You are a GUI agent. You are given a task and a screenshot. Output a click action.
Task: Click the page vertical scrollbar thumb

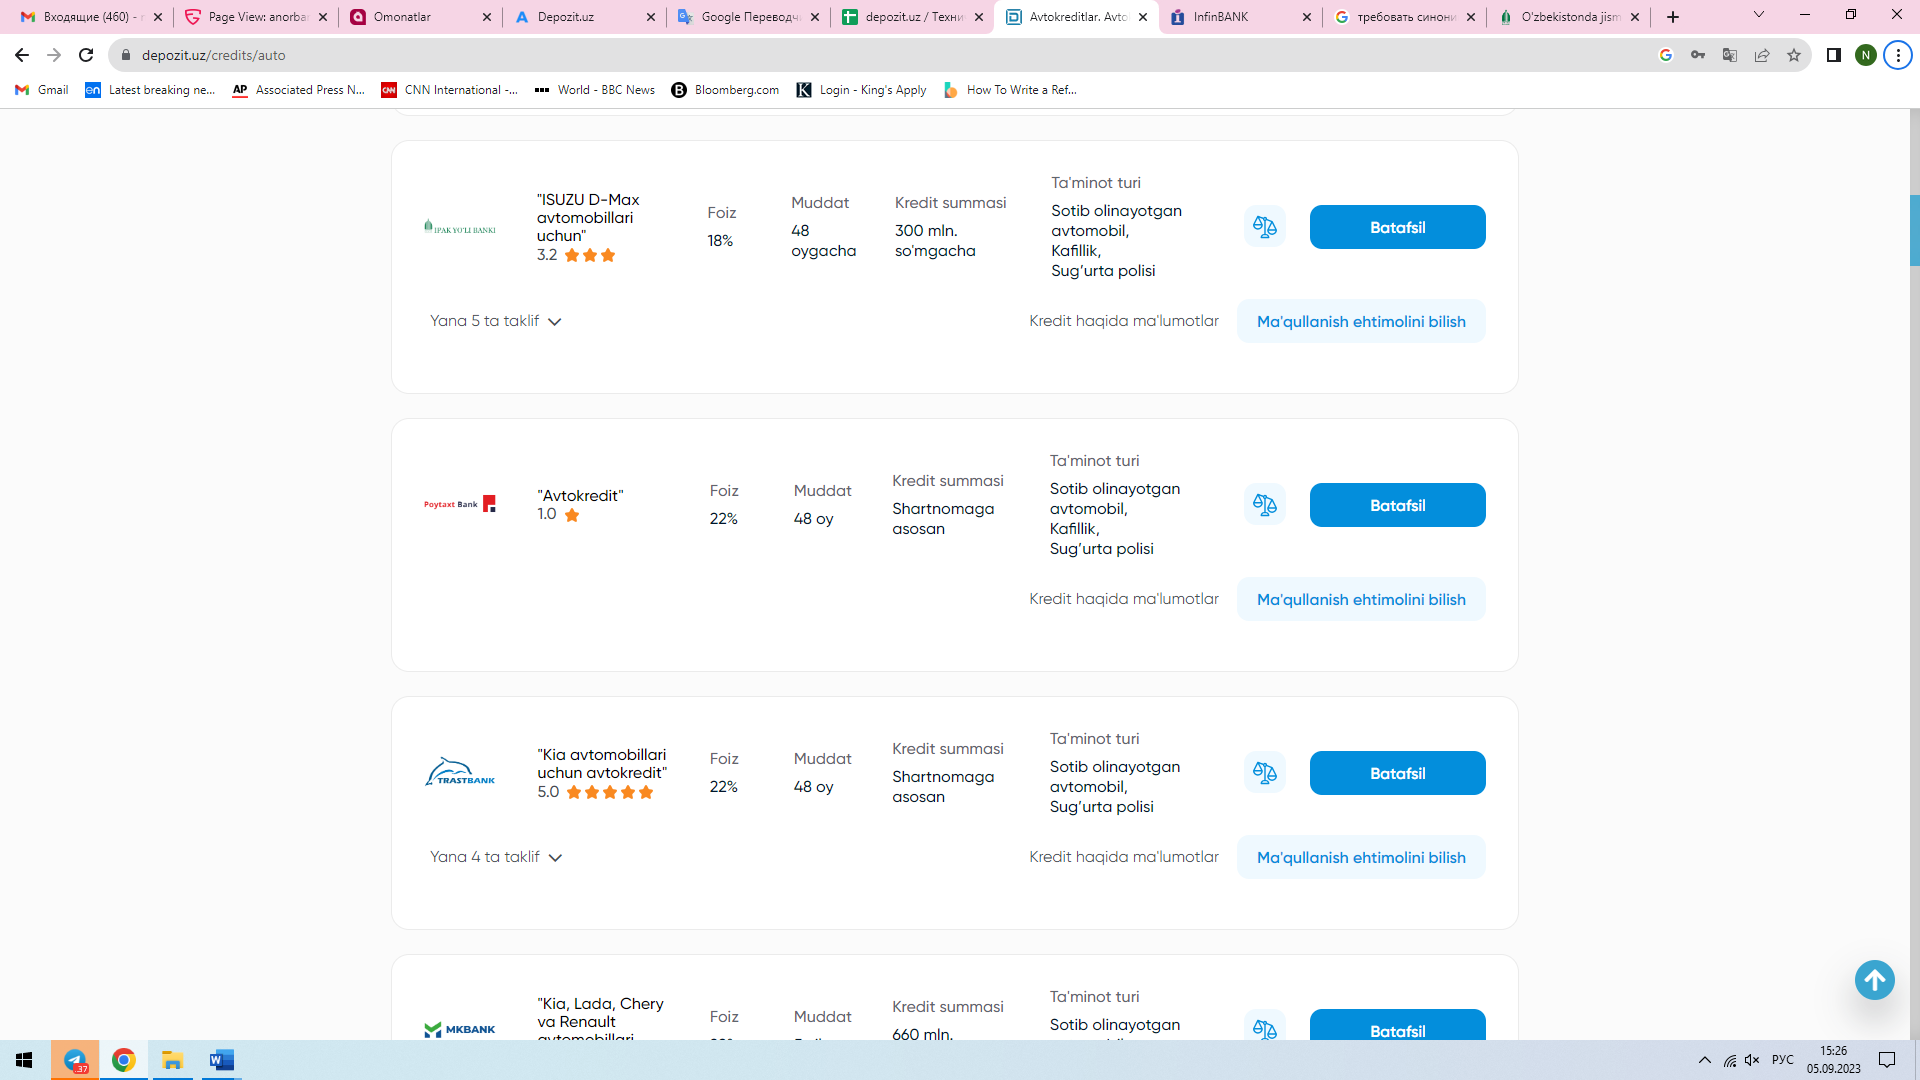1914,230
